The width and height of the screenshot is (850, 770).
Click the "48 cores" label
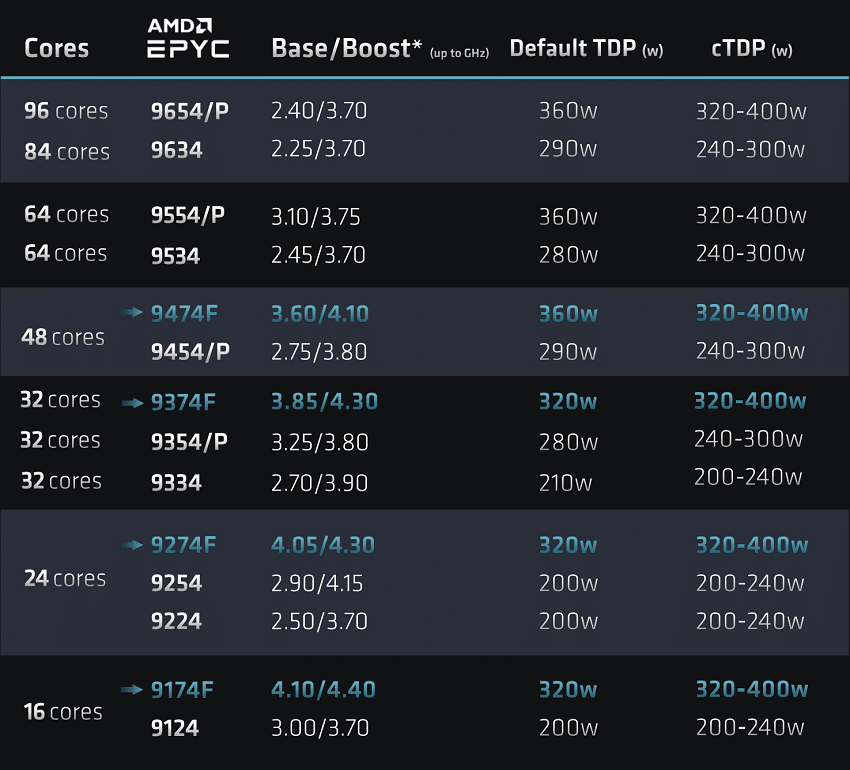(x=63, y=337)
